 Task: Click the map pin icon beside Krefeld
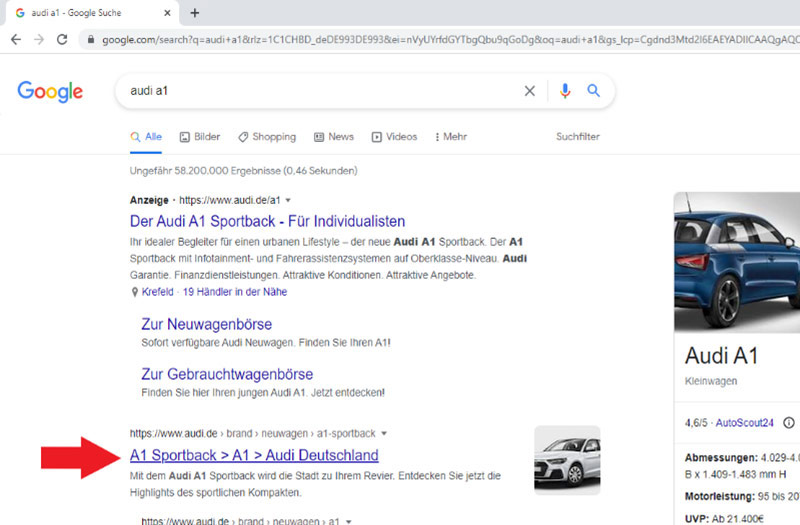(x=135, y=292)
